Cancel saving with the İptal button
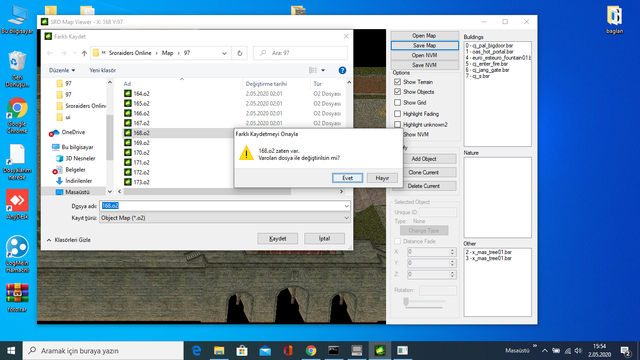This screenshot has height=360, width=640. click(x=324, y=238)
